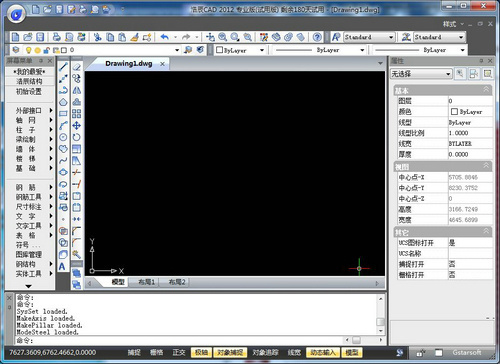Open the Layer Properties Manager icon
This screenshot has height=364, width=500.
pos(16,50)
